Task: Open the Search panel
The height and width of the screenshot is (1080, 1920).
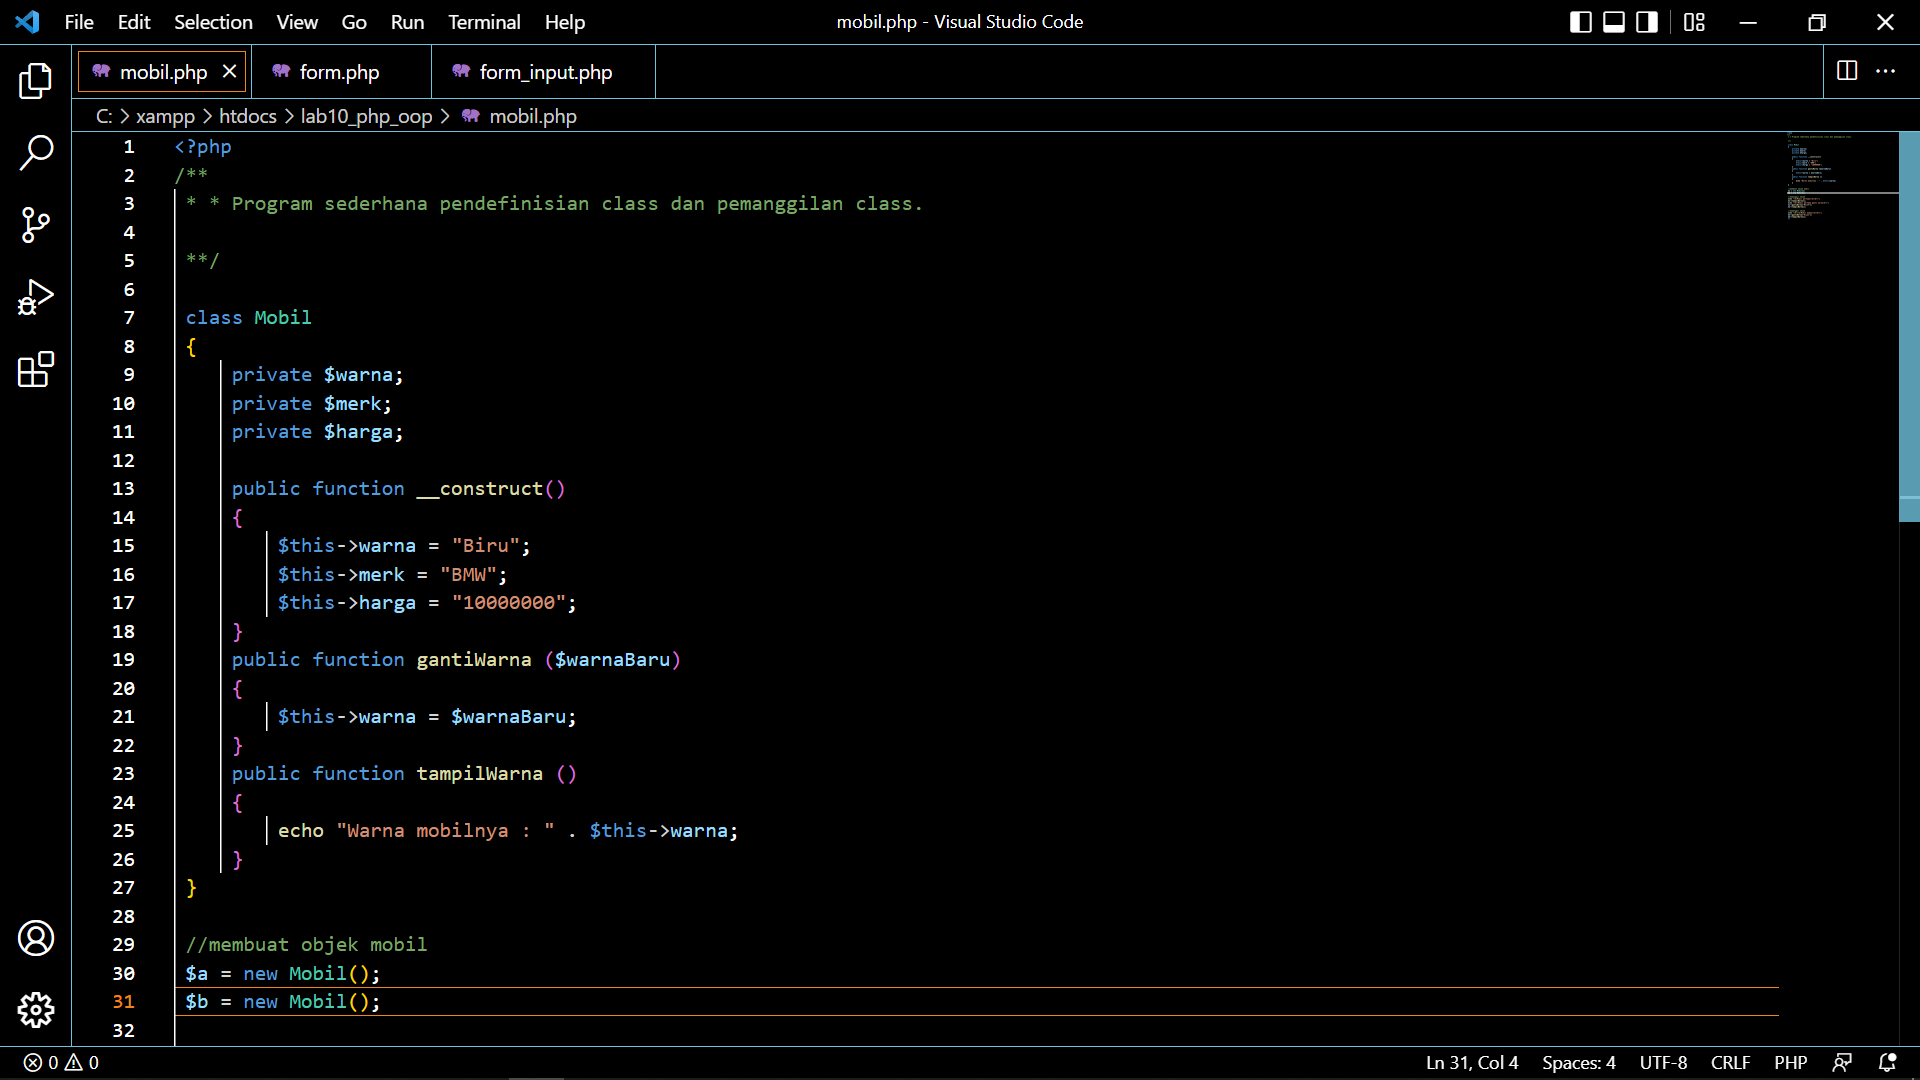Action: pyautogui.click(x=36, y=153)
